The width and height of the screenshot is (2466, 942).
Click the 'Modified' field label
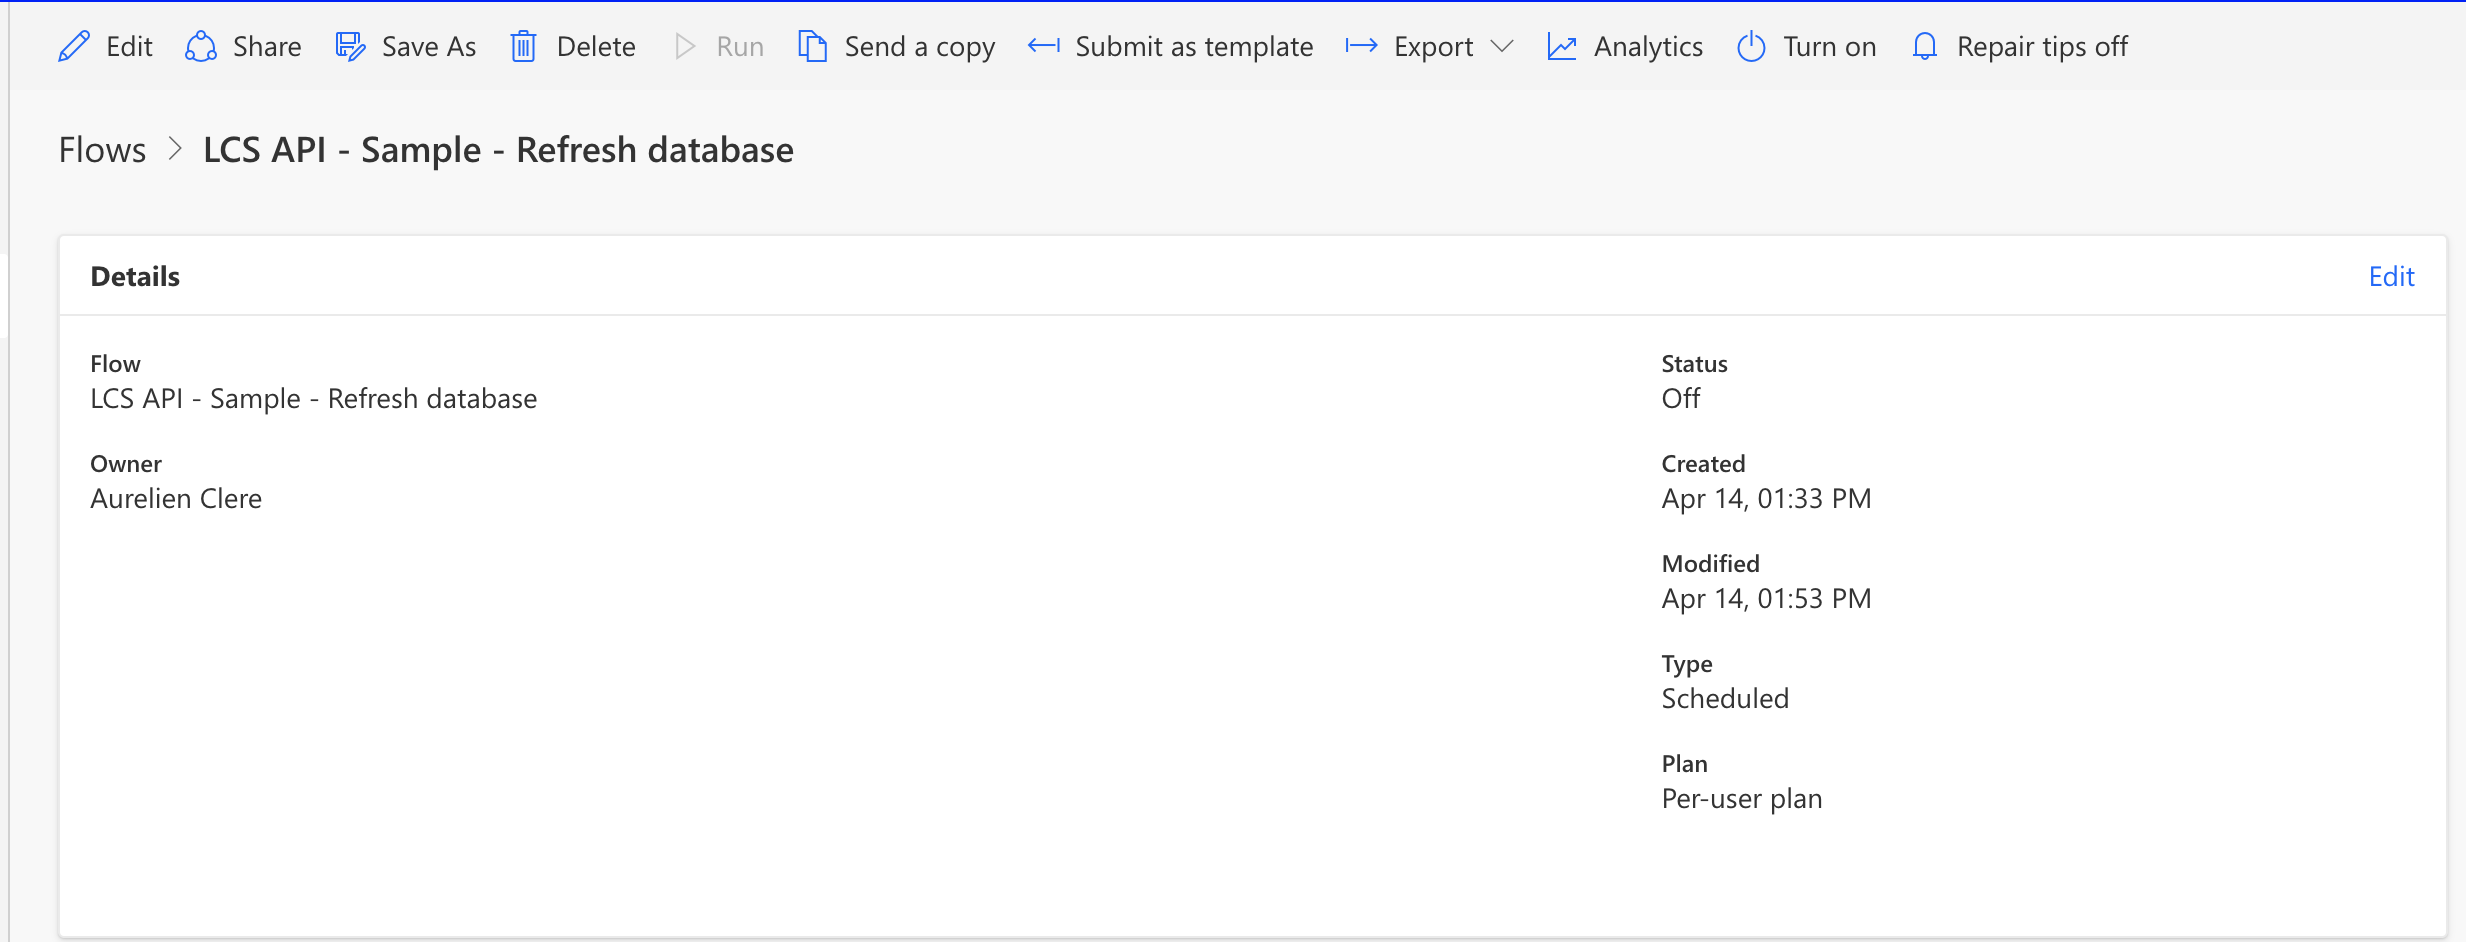(1710, 564)
